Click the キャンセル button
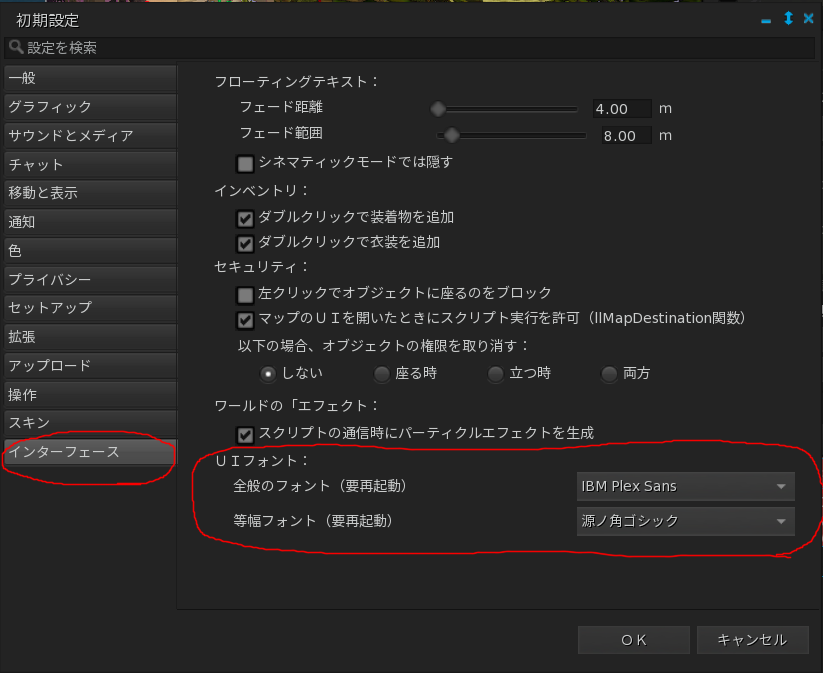The width and height of the screenshot is (823, 673). click(753, 640)
